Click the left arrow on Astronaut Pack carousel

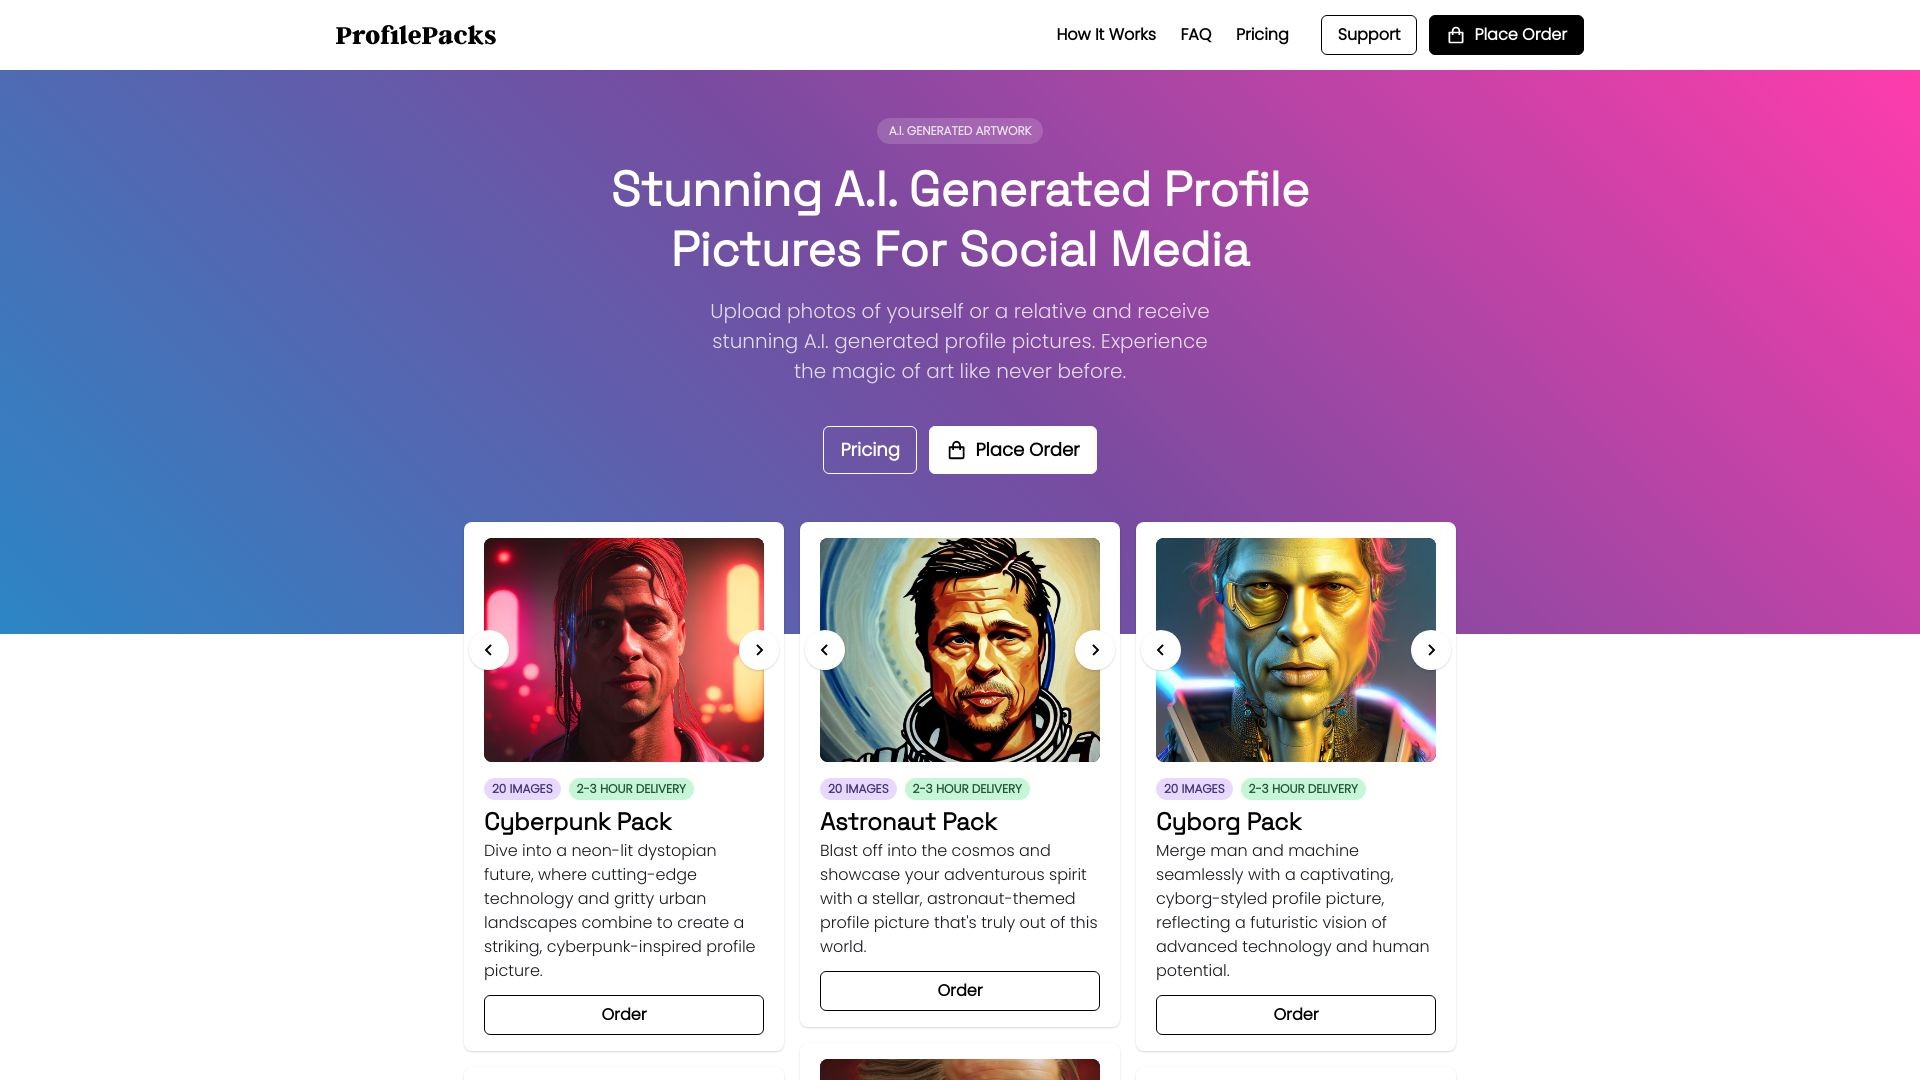coord(825,649)
